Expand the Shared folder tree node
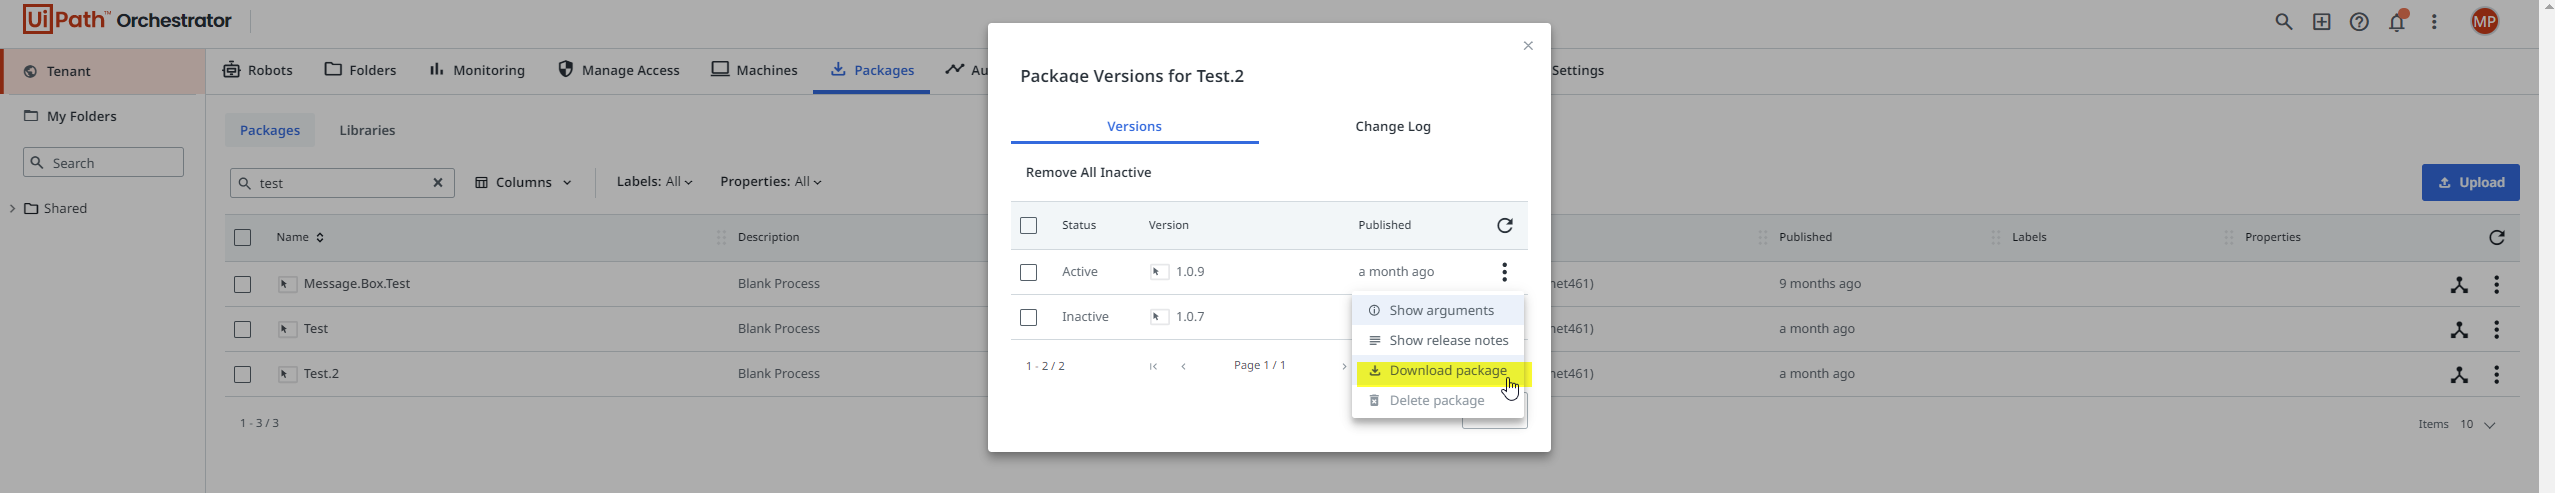 12,209
